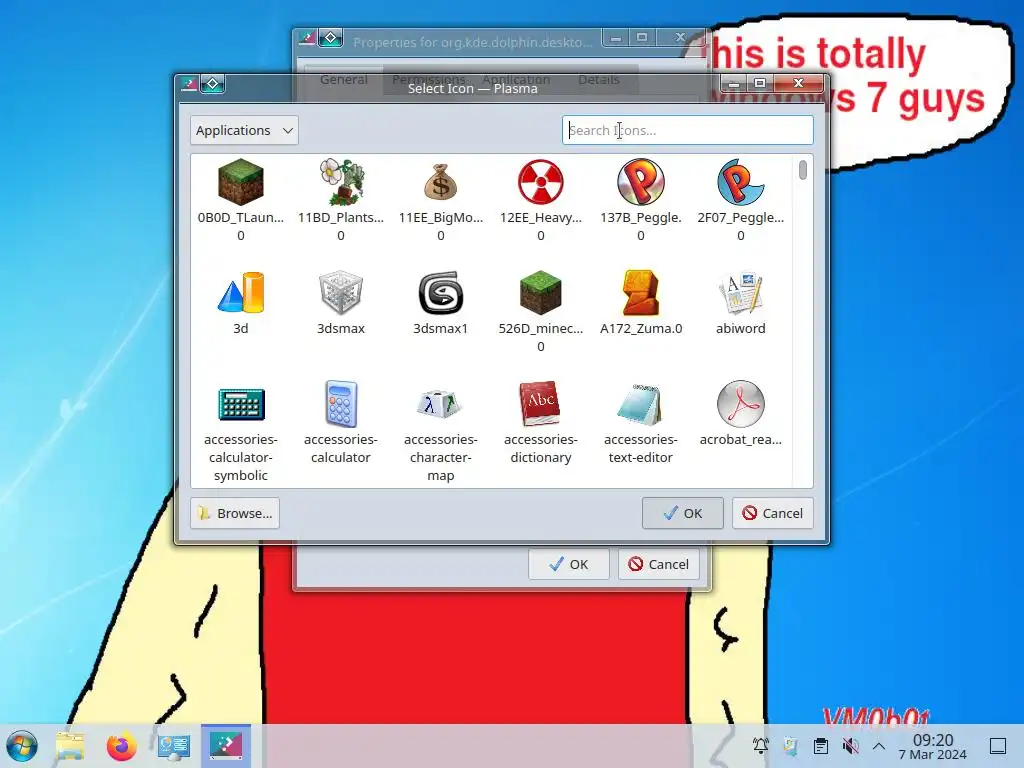1024x768 pixels.
Task: Select the 0B0D_TLauncher Minecraft block icon
Action: pyautogui.click(x=240, y=182)
